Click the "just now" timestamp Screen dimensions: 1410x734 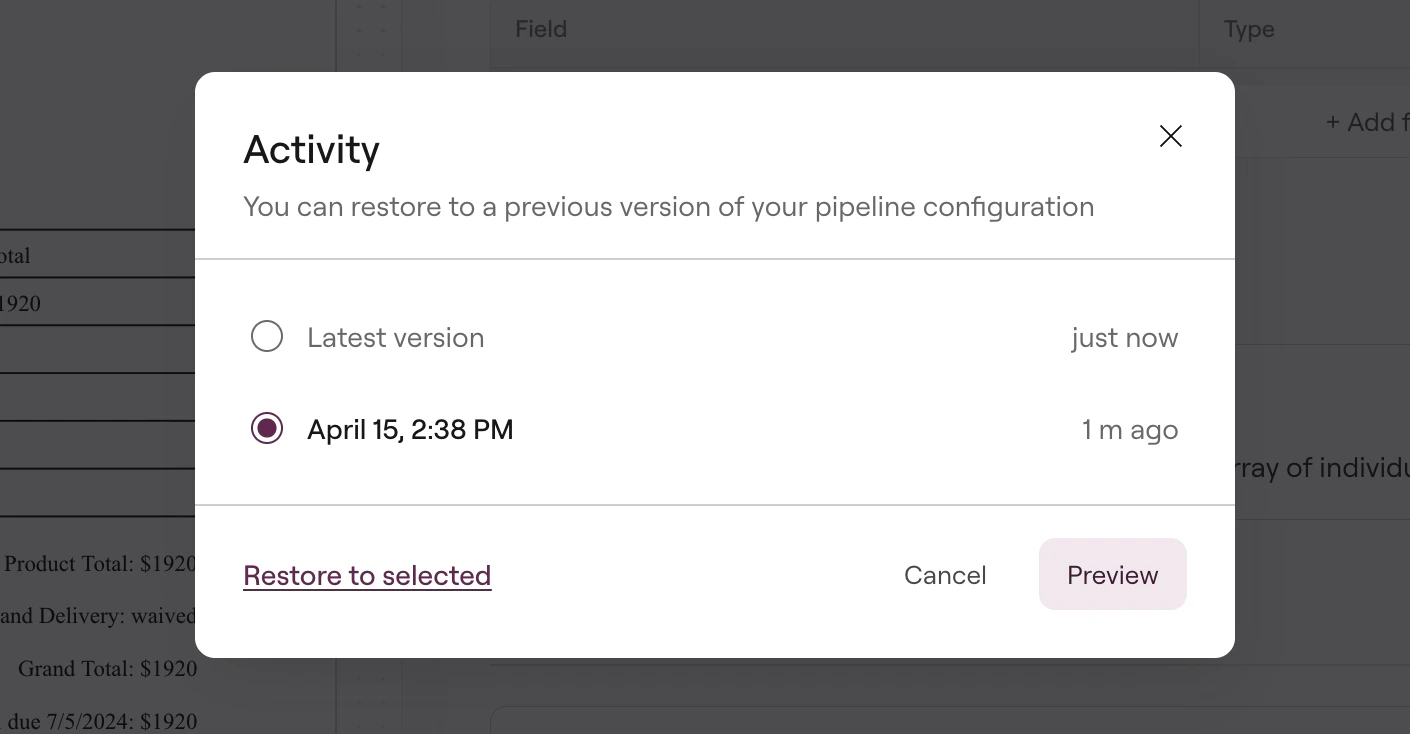(1124, 337)
